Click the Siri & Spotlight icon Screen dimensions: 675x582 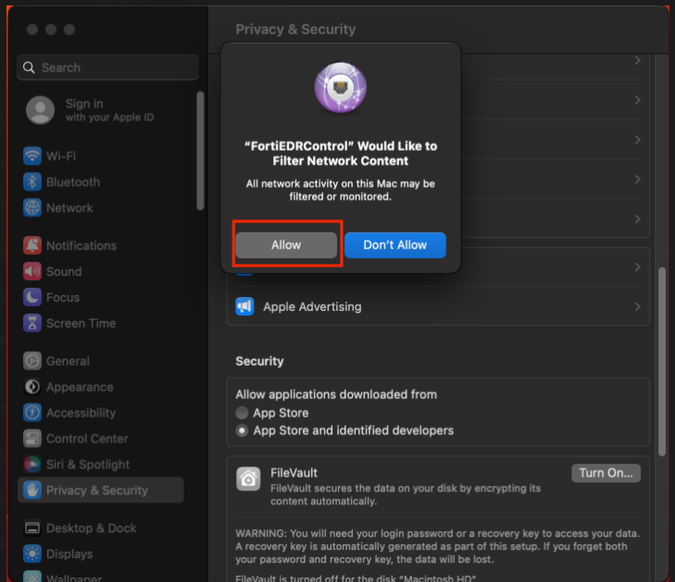click(32, 464)
